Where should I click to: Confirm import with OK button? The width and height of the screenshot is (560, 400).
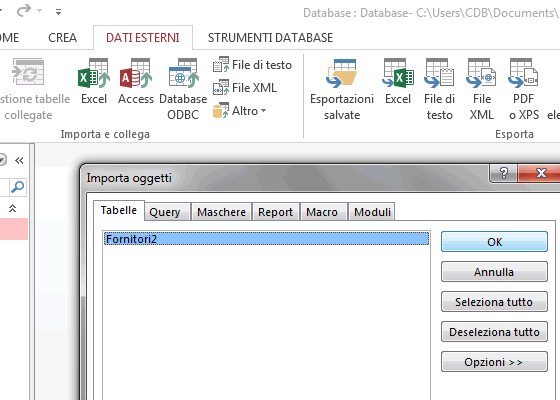pos(494,242)
